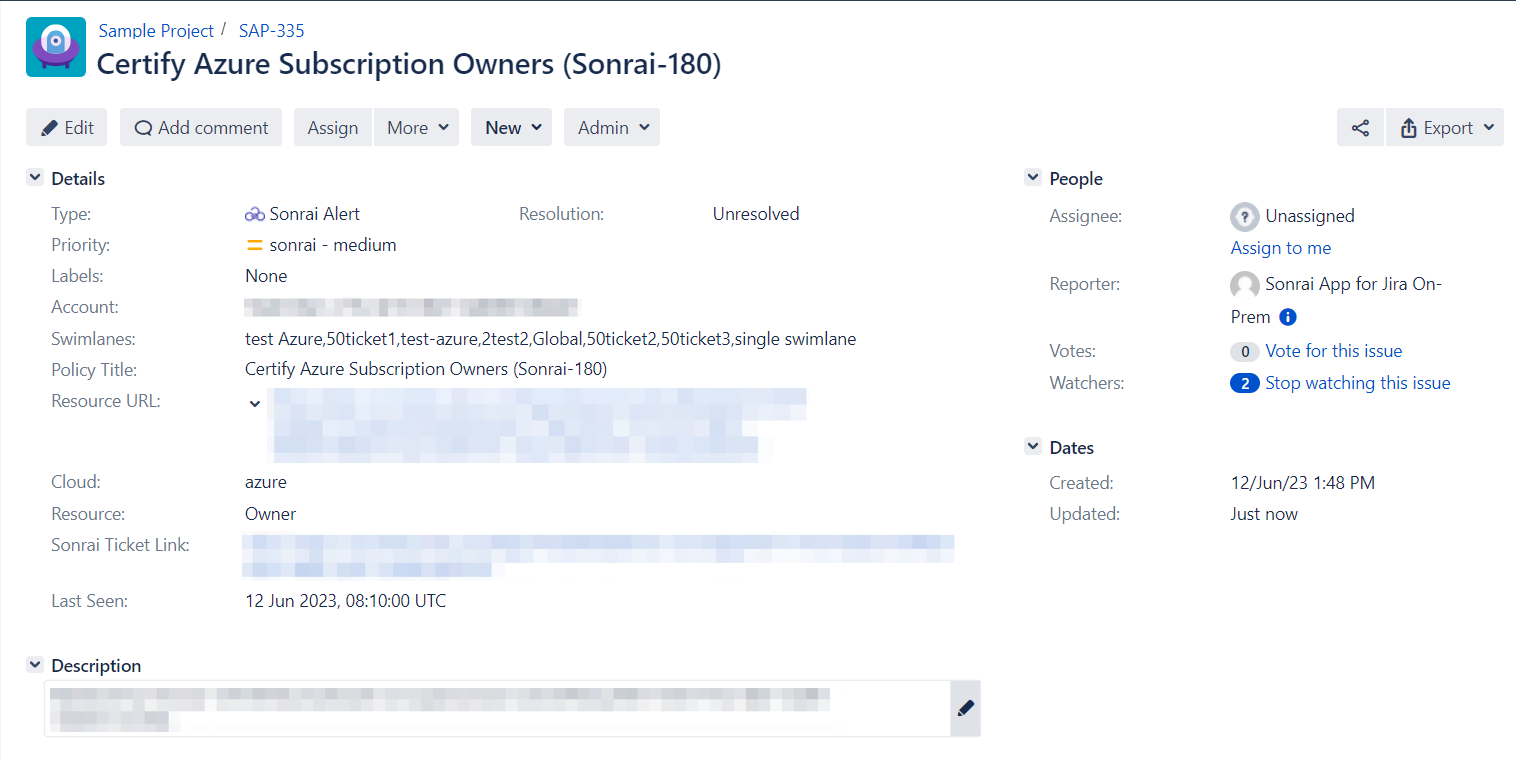
Task: Open the Admin dropdown menu
Action: point(612,127)
